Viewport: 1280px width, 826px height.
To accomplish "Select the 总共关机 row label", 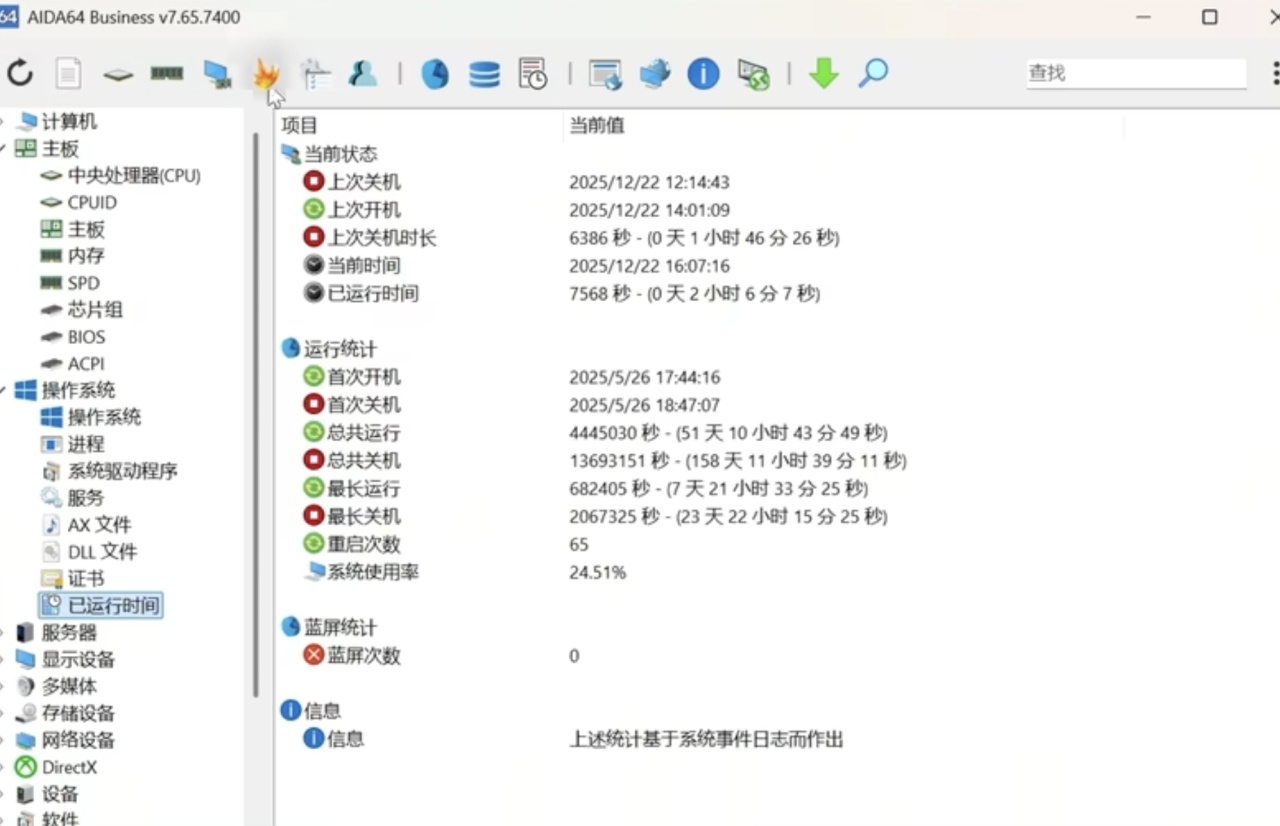I will [364, 461].
